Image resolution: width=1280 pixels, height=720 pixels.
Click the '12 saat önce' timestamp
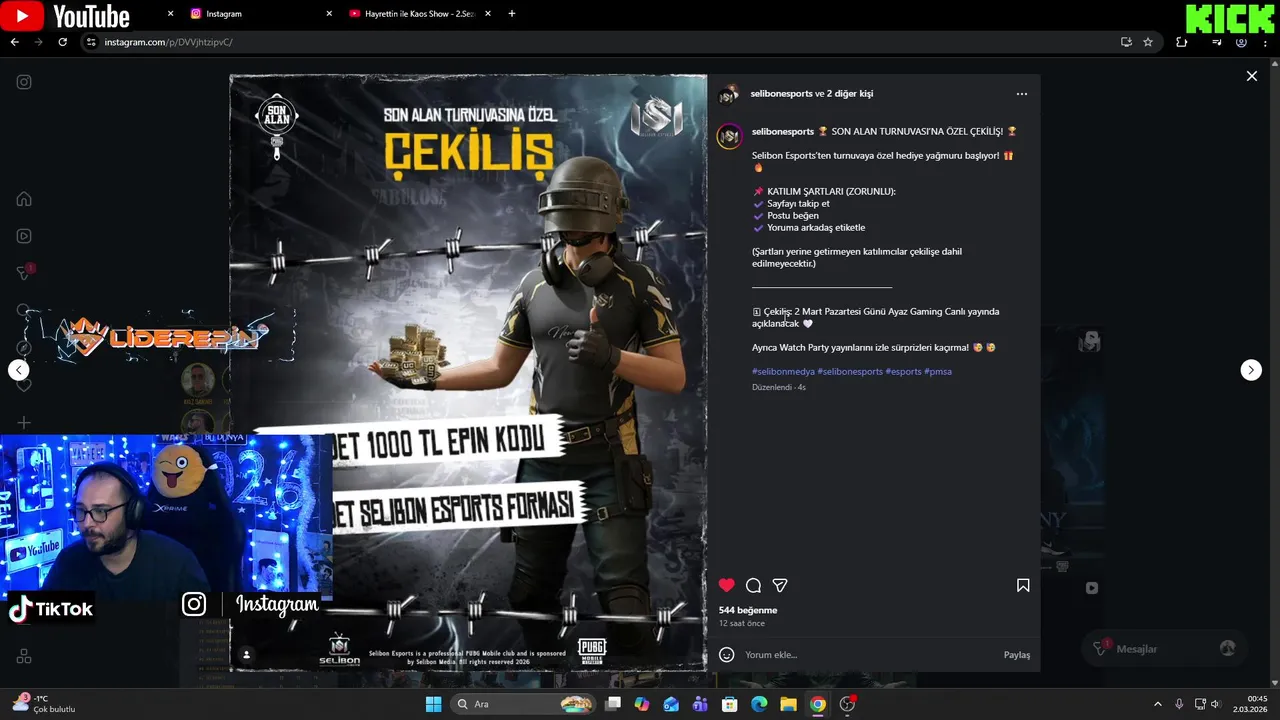coord(742,623)
